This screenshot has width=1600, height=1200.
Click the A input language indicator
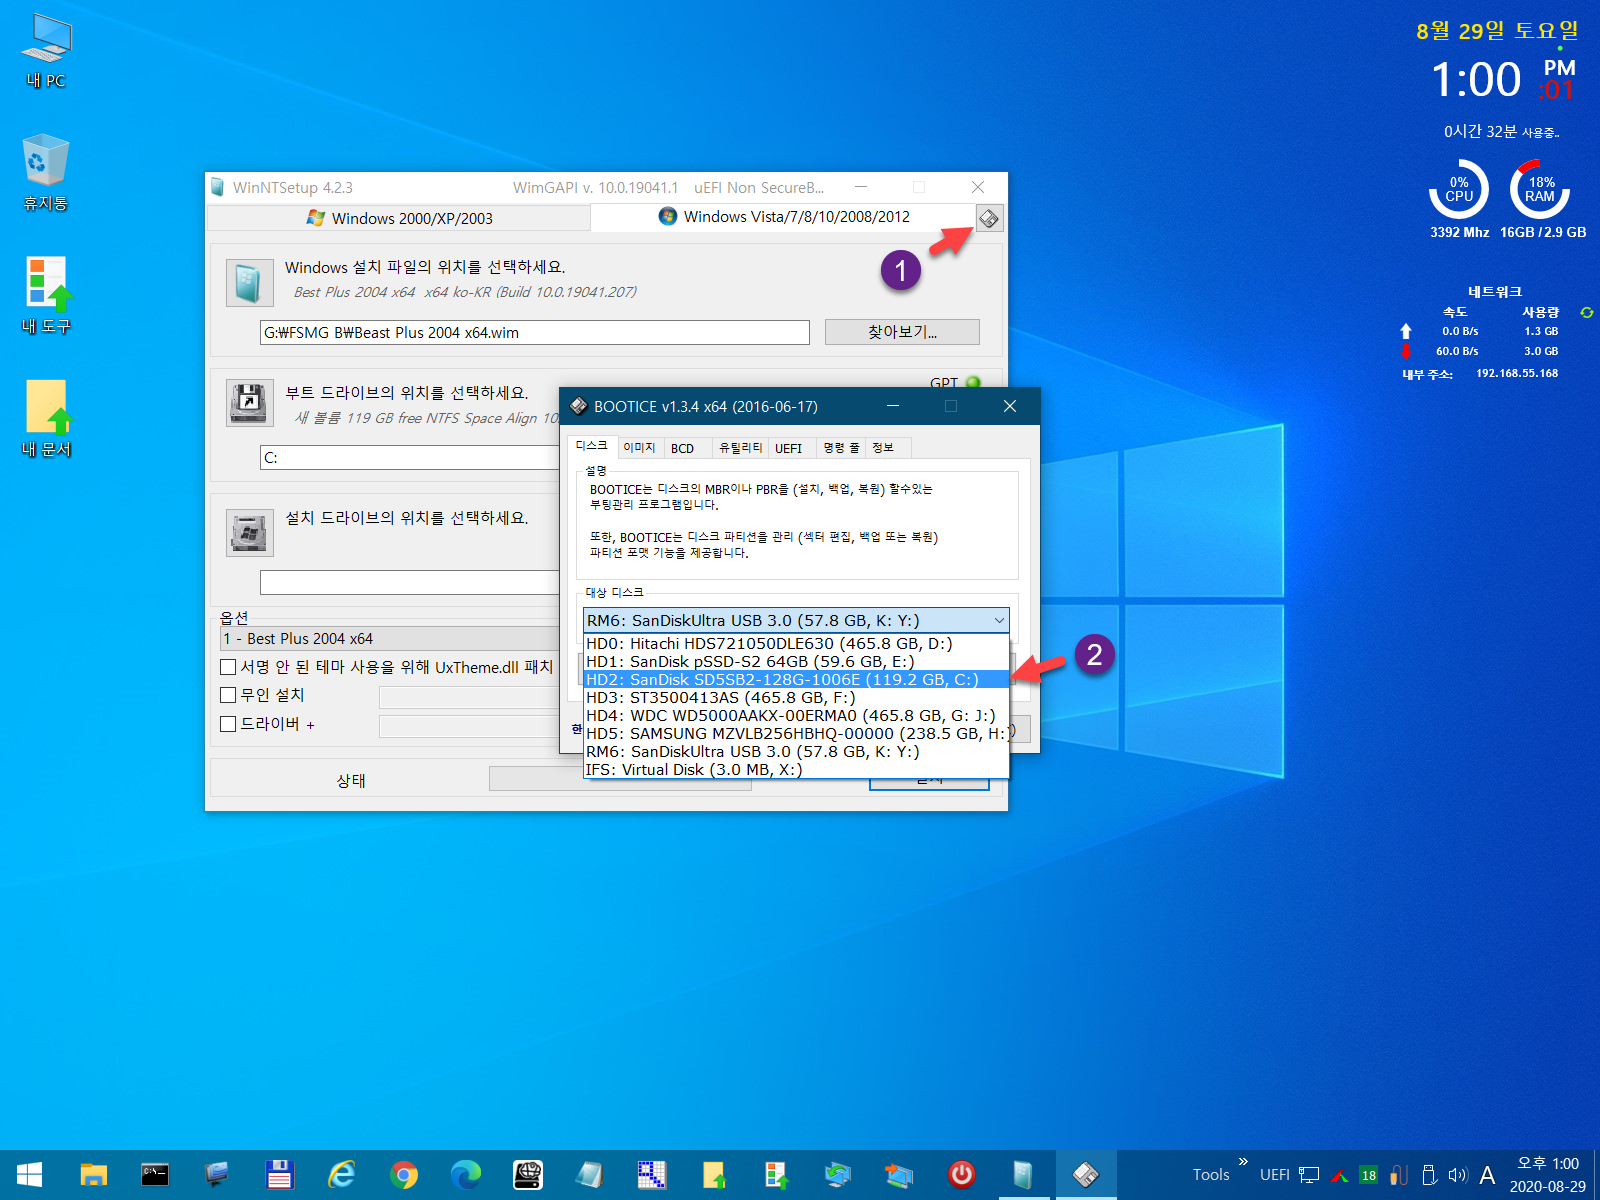[x=1488, y=1175]
